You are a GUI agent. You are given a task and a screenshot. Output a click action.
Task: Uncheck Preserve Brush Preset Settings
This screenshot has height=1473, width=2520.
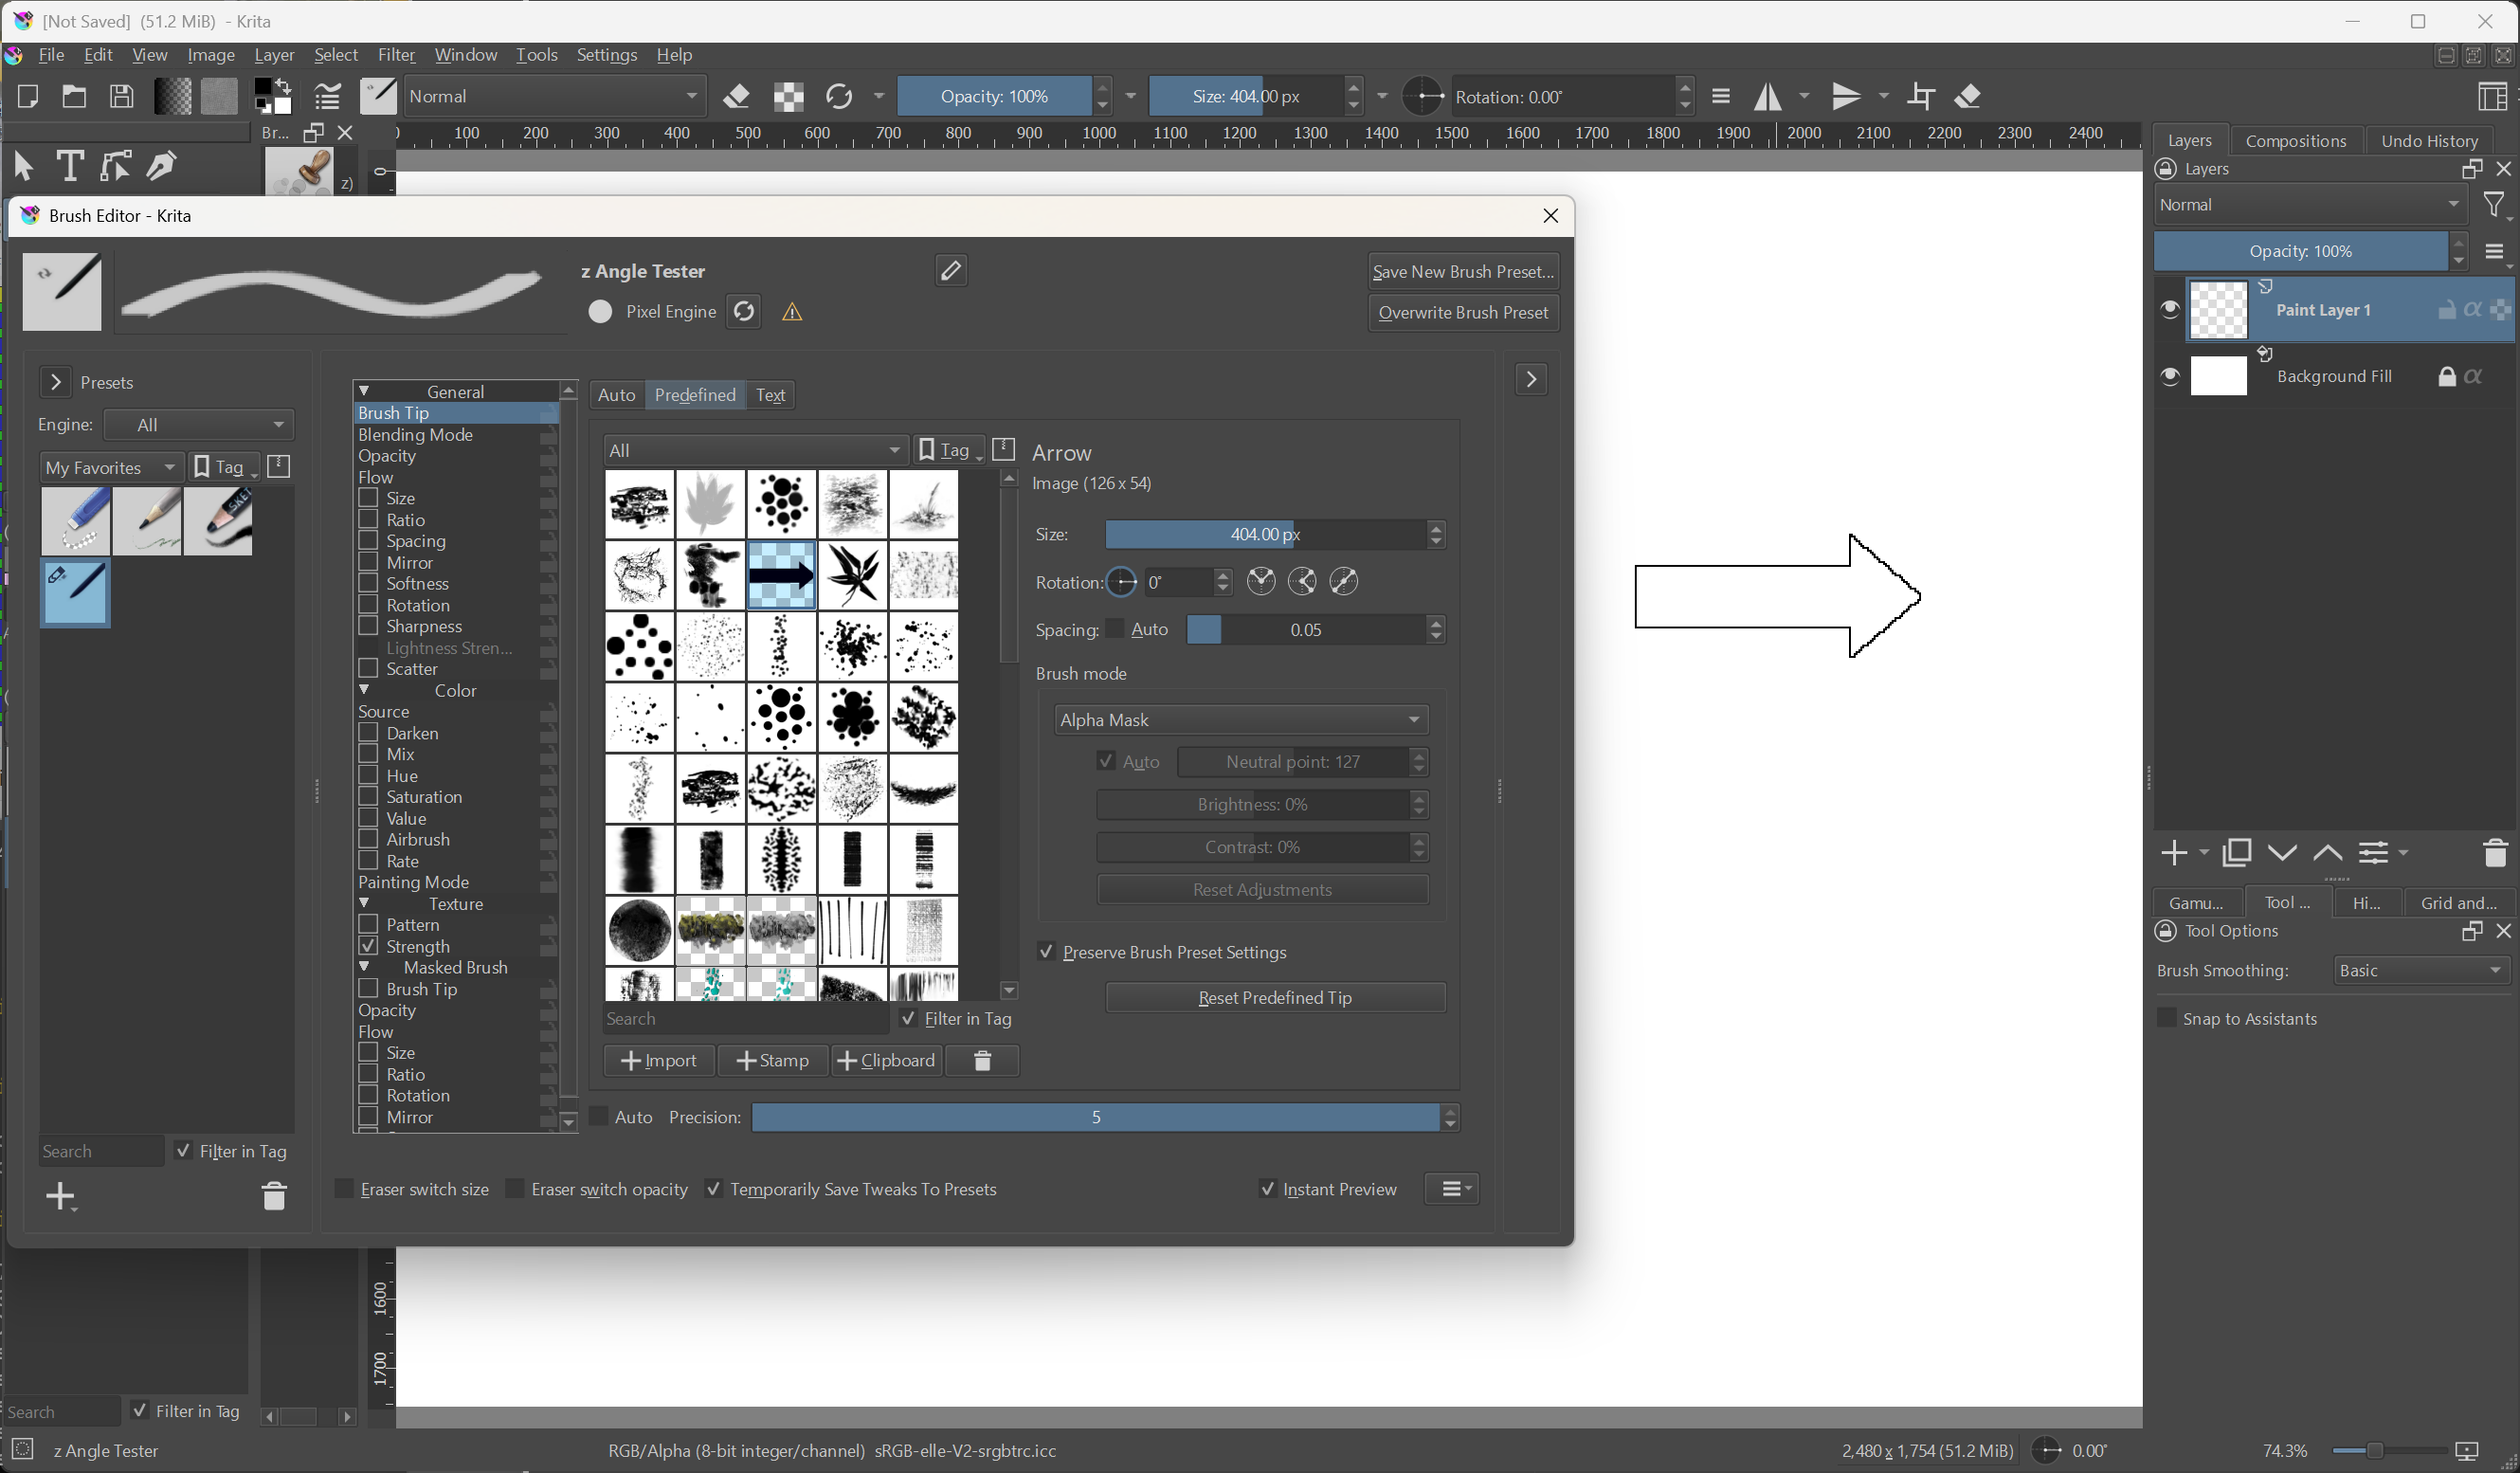click(x=1046, y=952)
